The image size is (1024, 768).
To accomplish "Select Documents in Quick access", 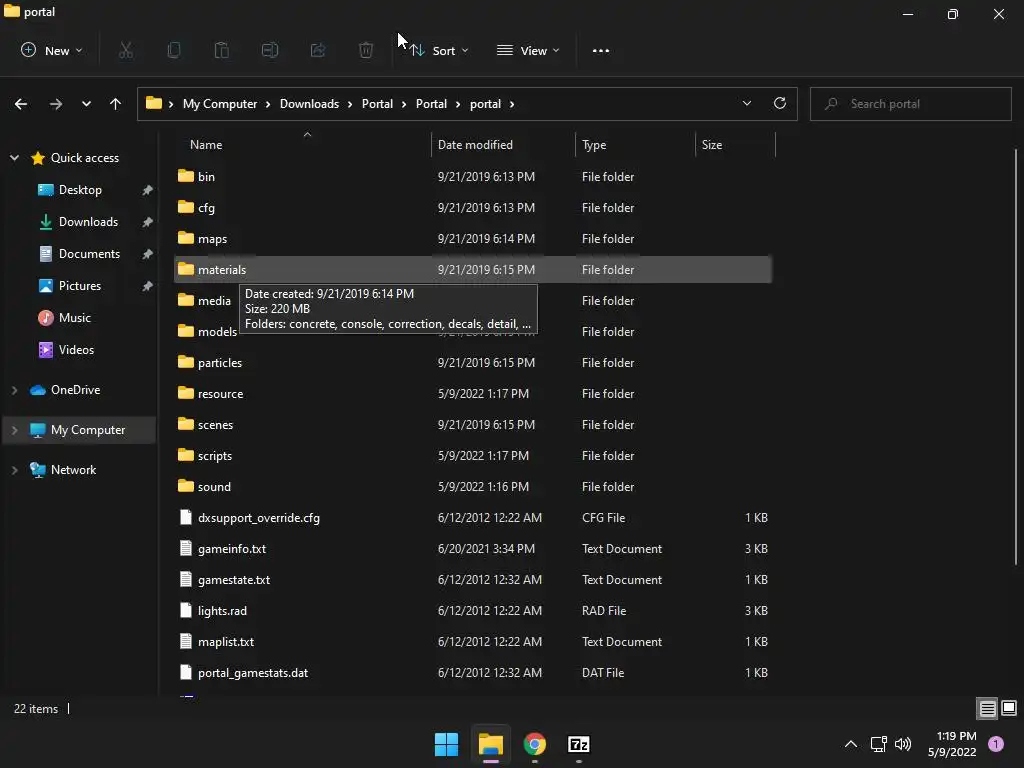I will point(89,254).
